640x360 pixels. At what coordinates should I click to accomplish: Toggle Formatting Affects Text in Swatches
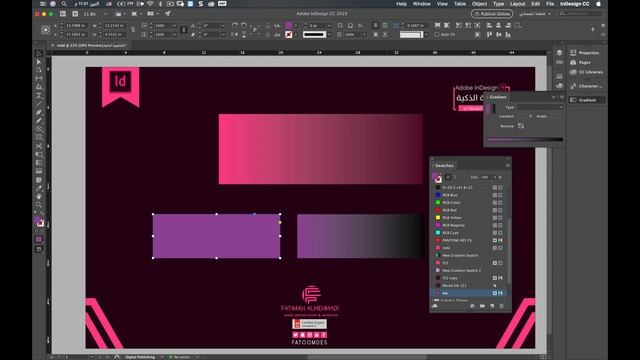pos(455,177)
